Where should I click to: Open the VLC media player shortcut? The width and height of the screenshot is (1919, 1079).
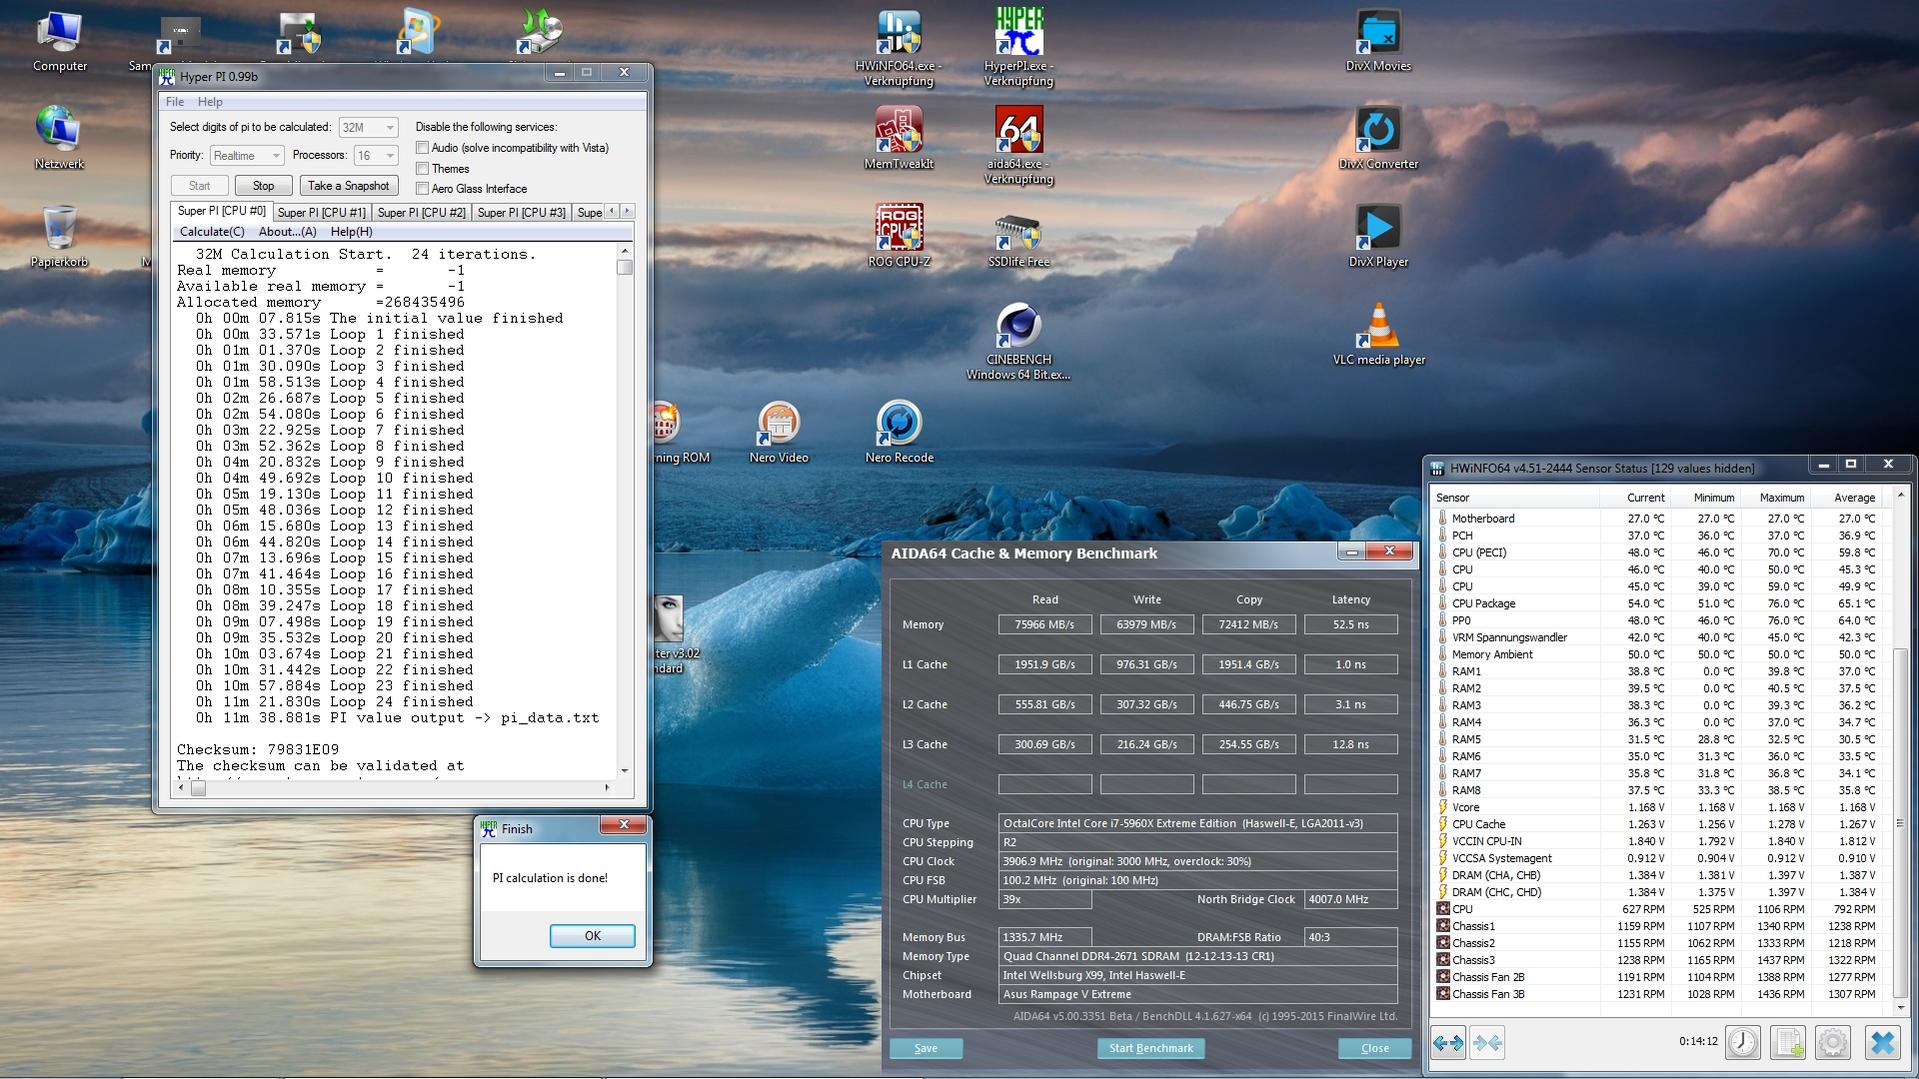coord(1378,335)
